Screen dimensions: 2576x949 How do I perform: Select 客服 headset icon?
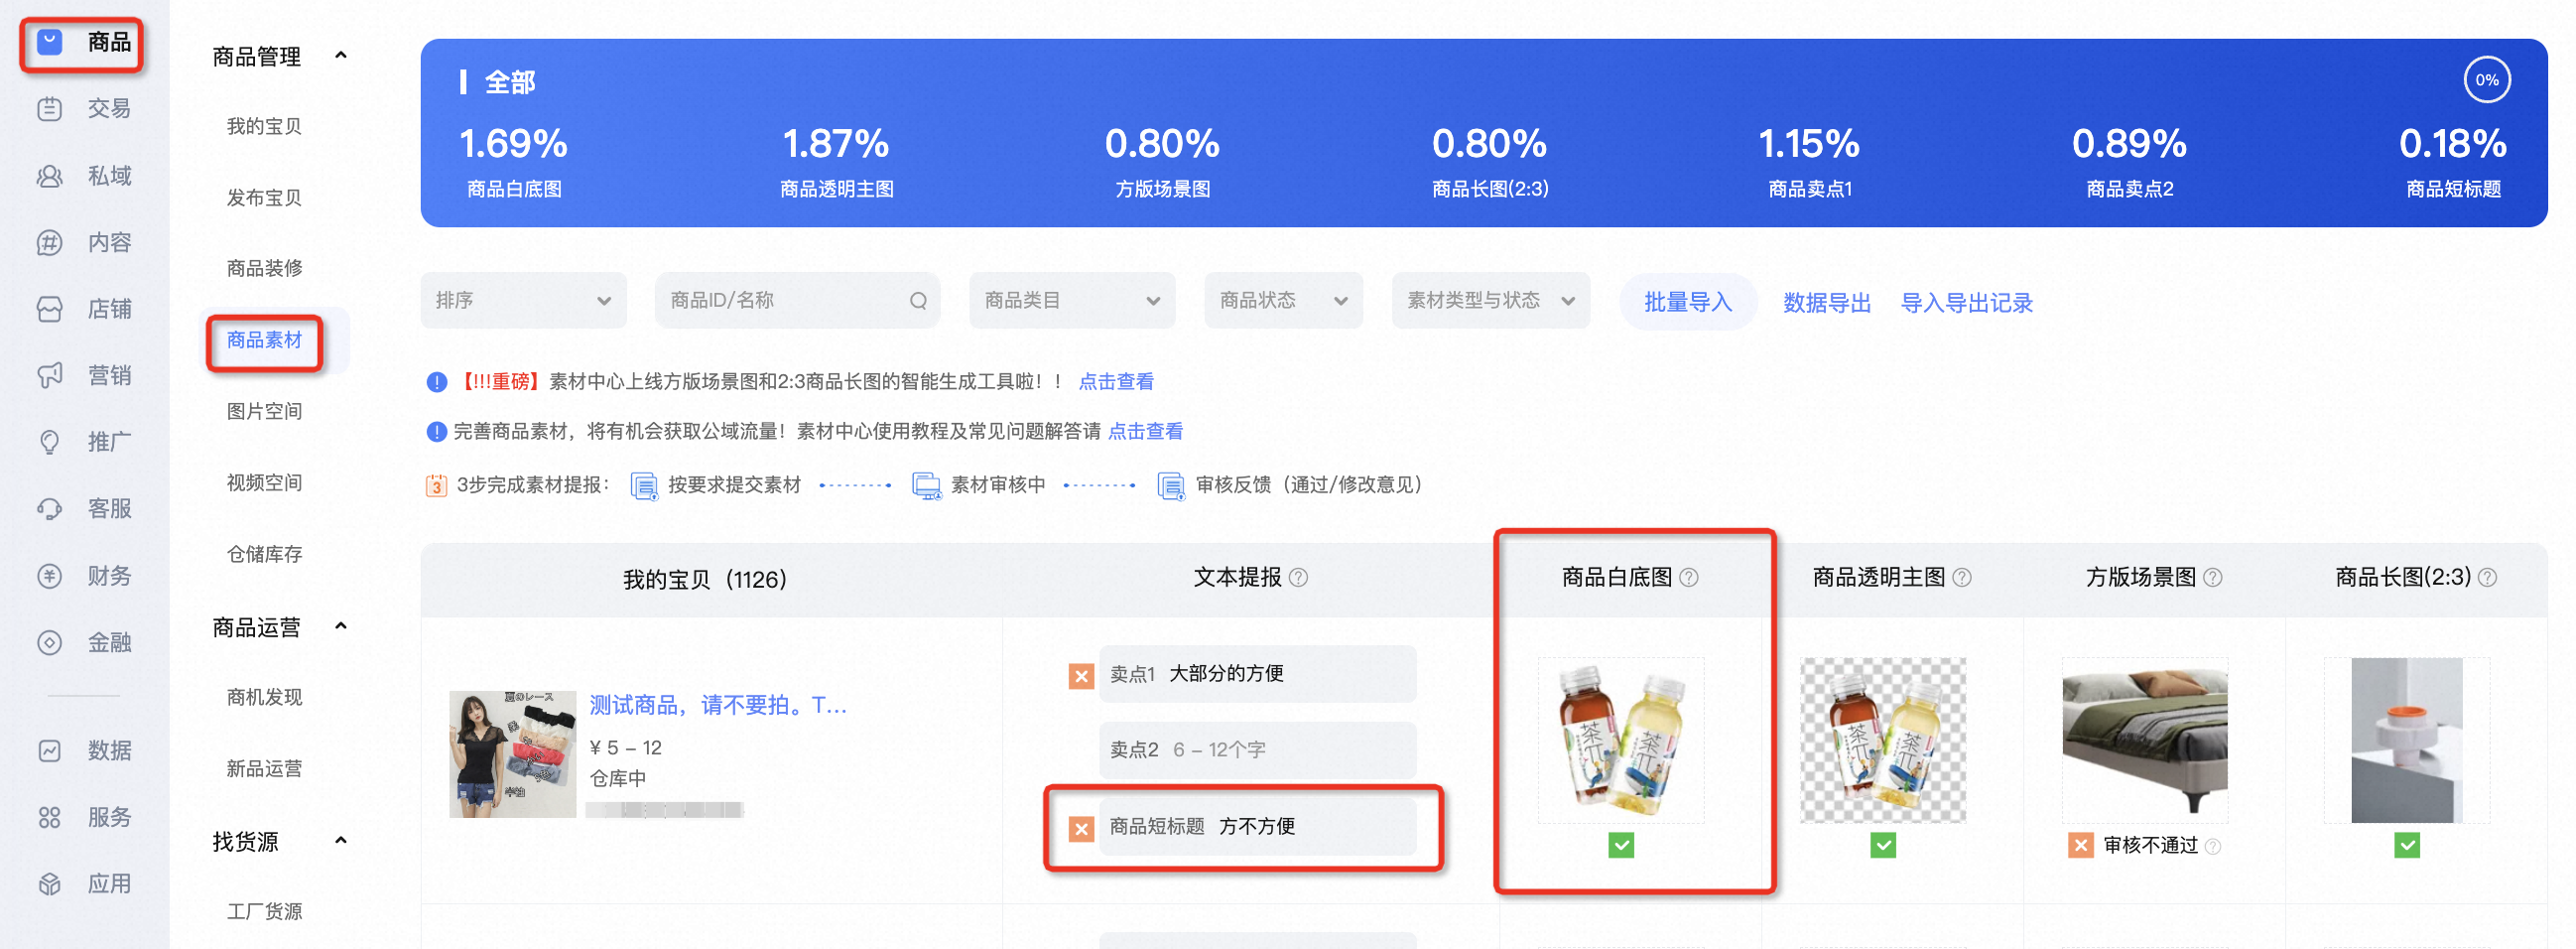pyautogui.click(x=49, y=509)
